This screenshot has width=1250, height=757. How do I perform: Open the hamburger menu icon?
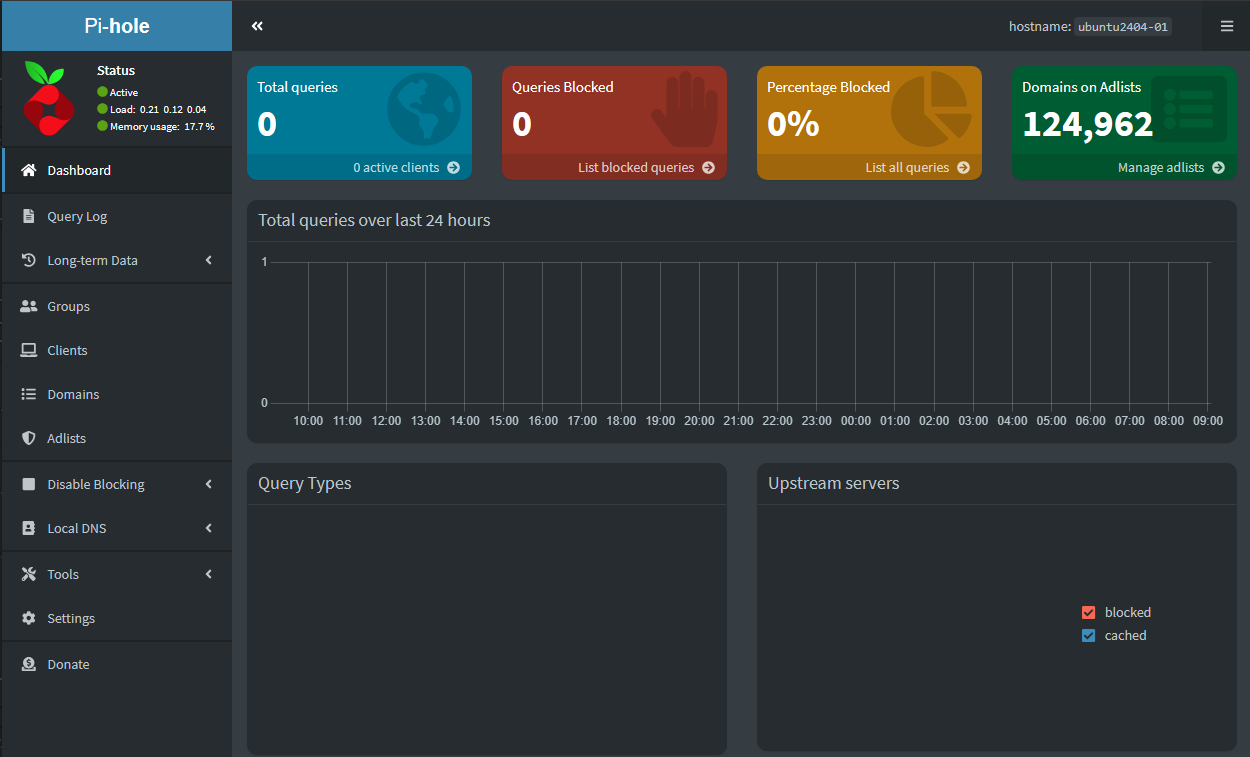(1227, 26)
